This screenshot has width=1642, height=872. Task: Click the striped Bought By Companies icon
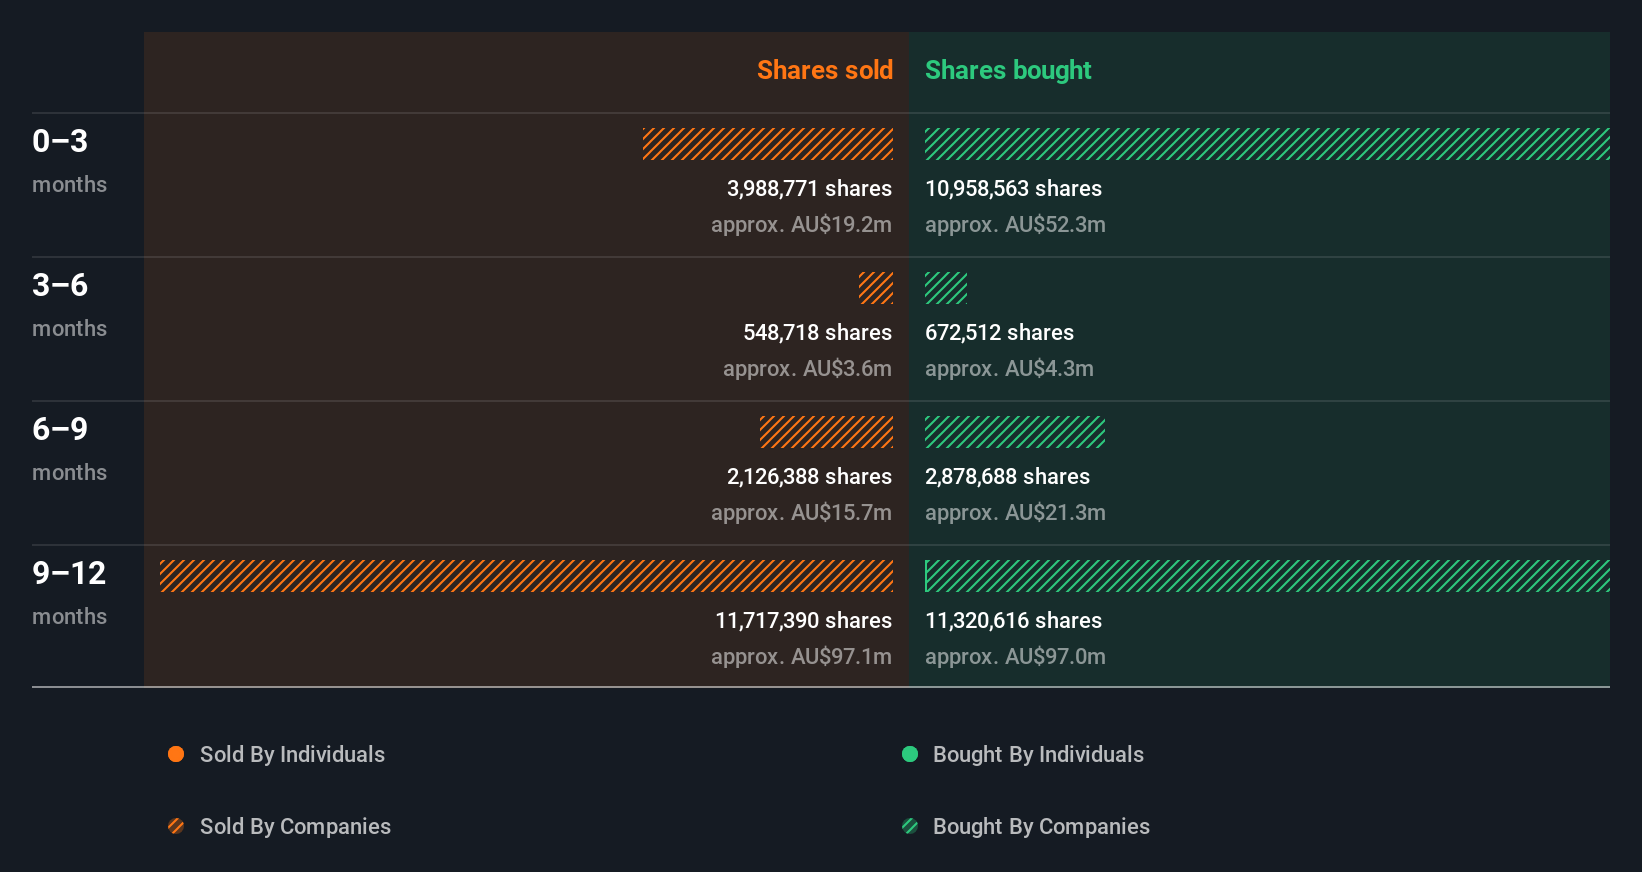pyautogui.click(x=910, y=826)
